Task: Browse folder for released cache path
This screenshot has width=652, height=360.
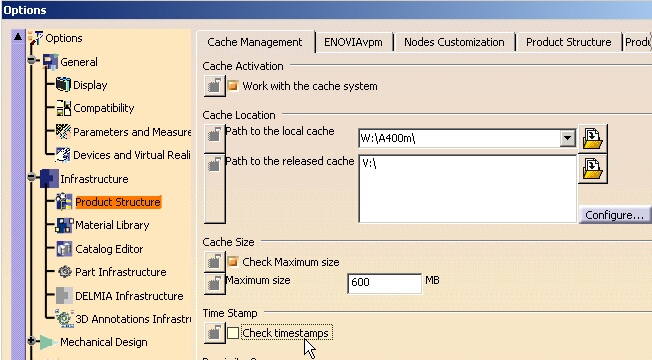Action: [593, 169]
